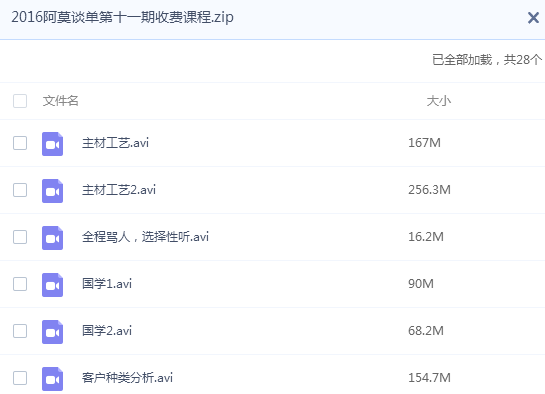Image resolution: width=545 pixels, height=394 pixels.
Task: Check the box for 主材工艺.avi
Action: point(20,143)
